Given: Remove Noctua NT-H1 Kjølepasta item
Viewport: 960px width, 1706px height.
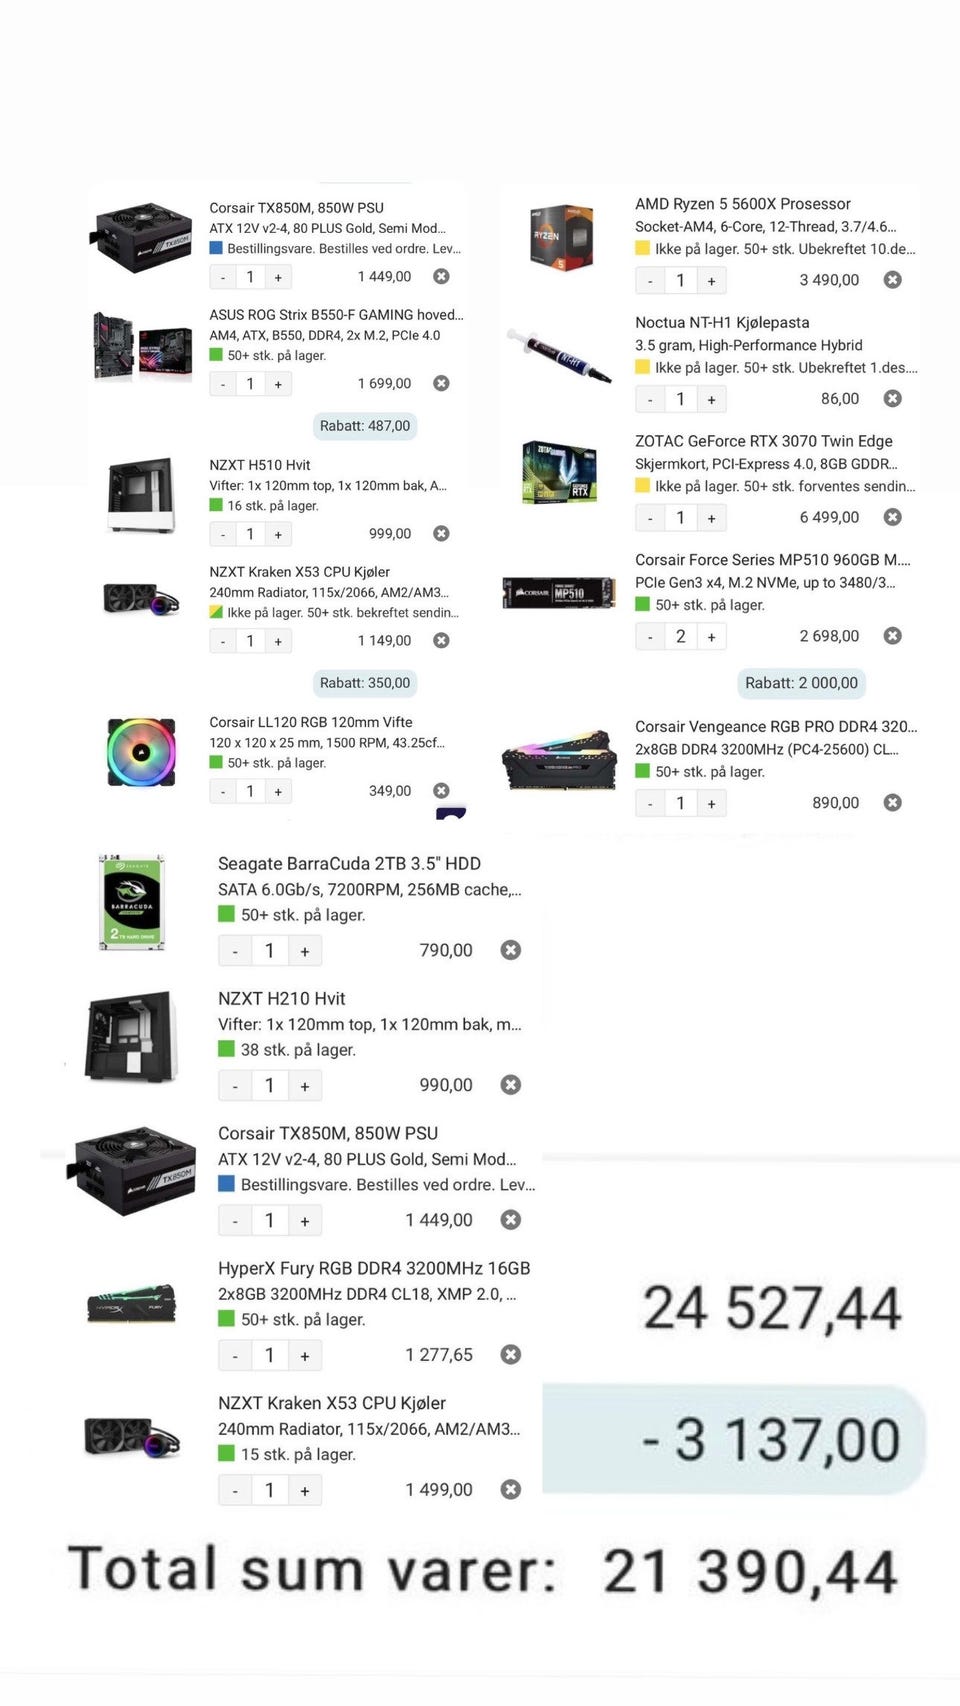Looking at the screenshot, I should (x=893, y=398).
